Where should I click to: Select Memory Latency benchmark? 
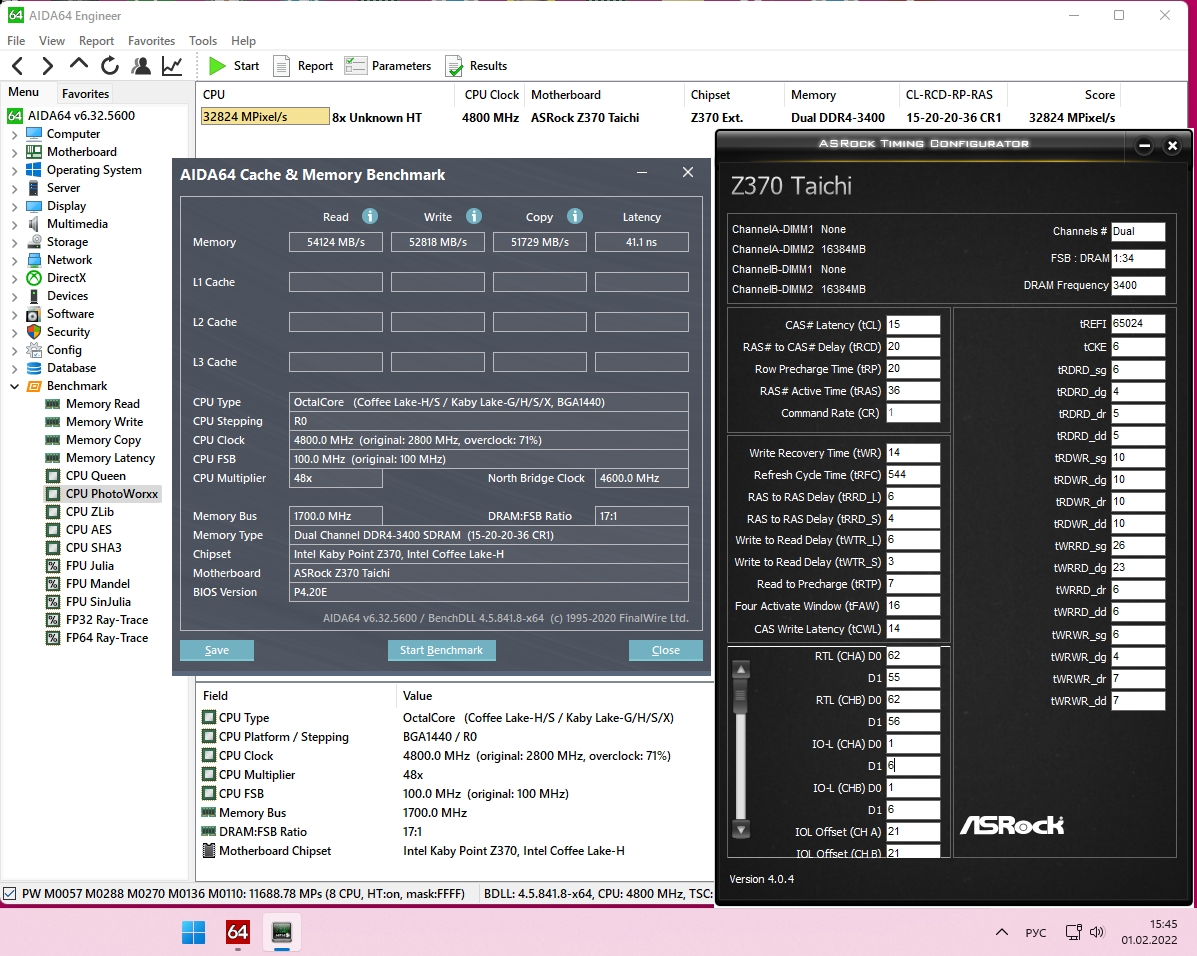110,458
